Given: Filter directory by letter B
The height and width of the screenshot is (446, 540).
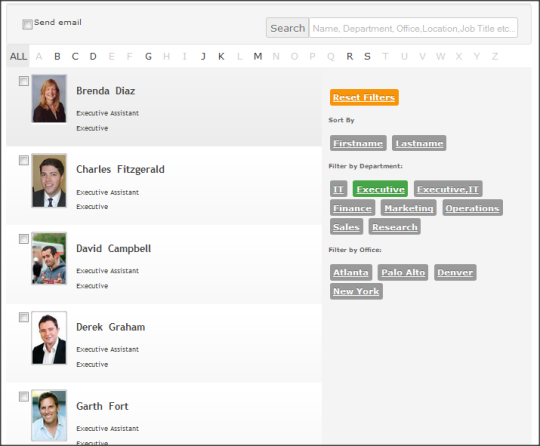Looking at the screenshot, I should [57, 56].
